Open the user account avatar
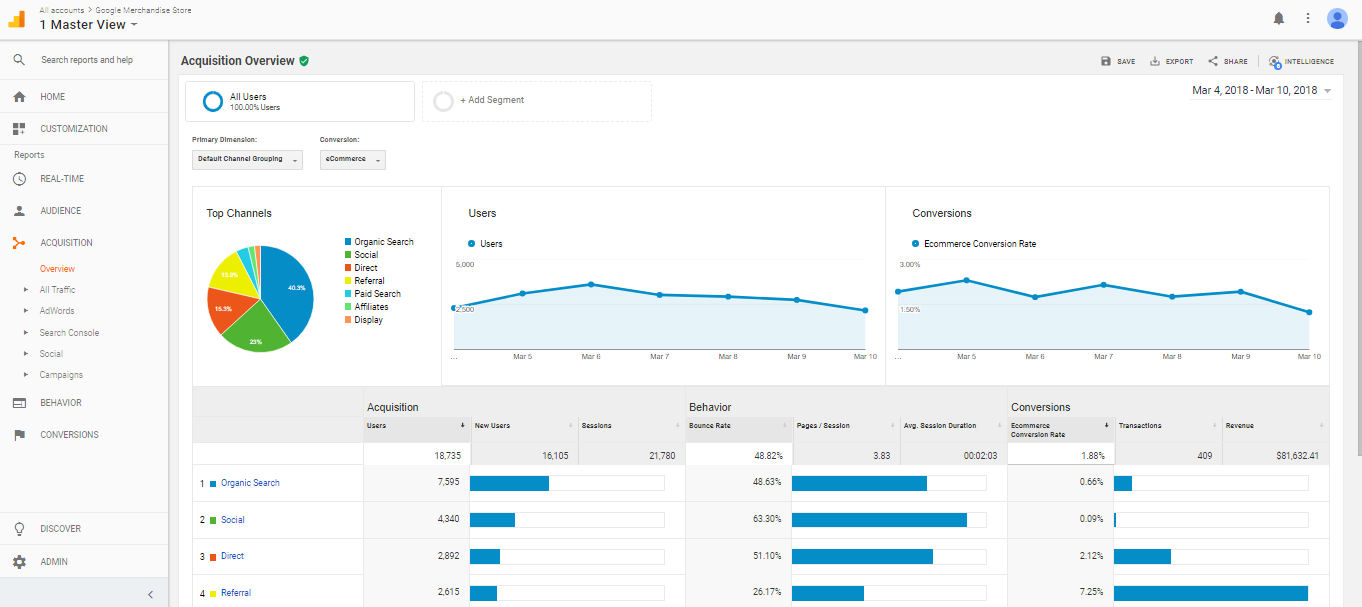Screen dimensions: 1362x607 click(x=1337, y=18)
